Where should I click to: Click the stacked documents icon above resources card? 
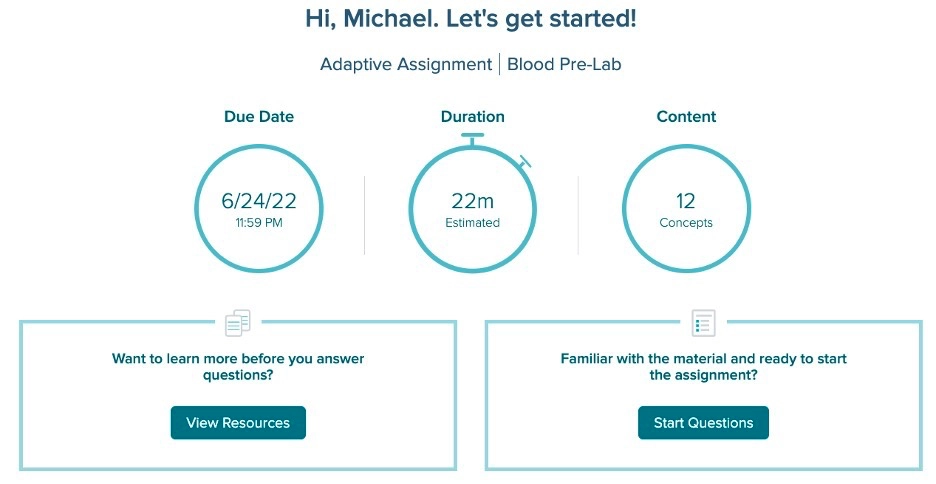pyautogui.click(x=238, y=323)
